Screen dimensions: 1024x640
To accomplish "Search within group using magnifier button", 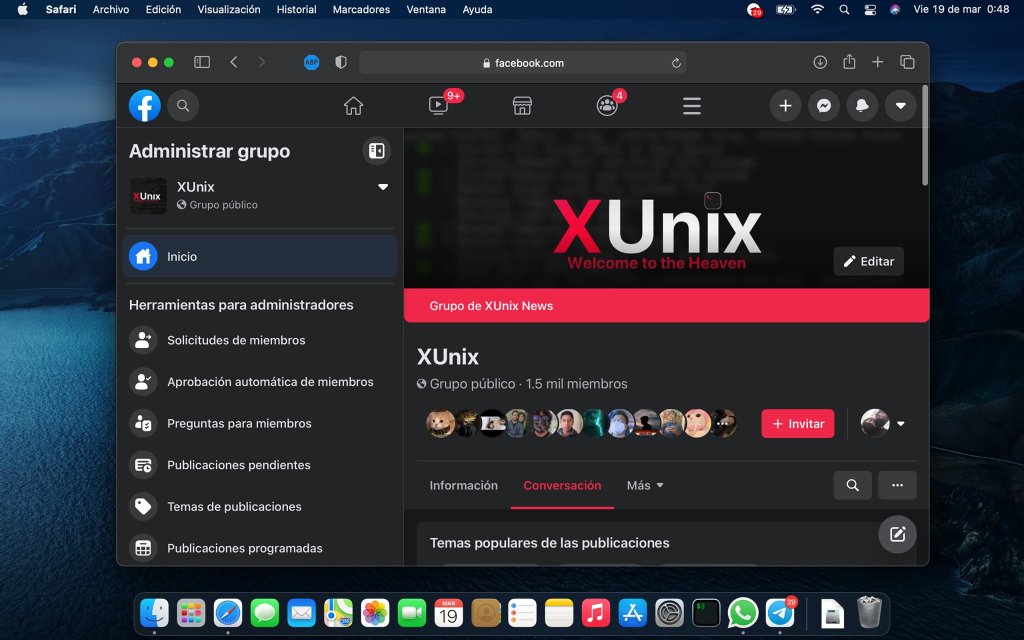I will pos(852,485).
